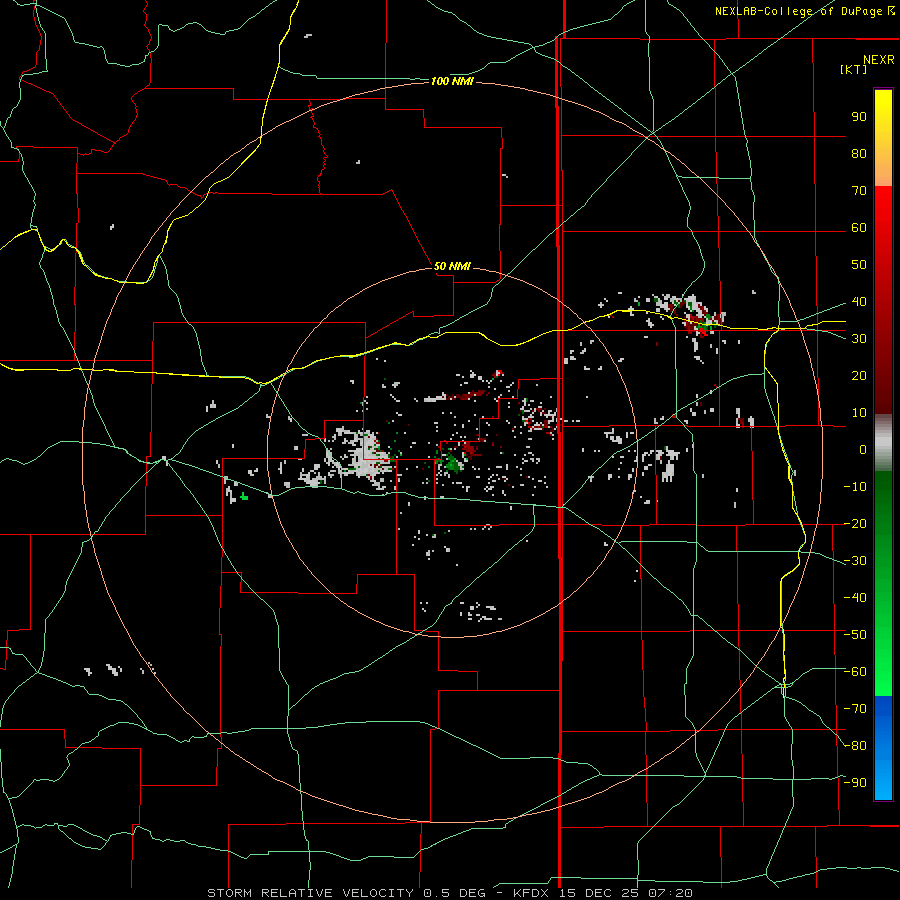The width and height of the screenshot is (900, 900).
Task: Click the positive 60 scale value
Action: pos(859,227)
